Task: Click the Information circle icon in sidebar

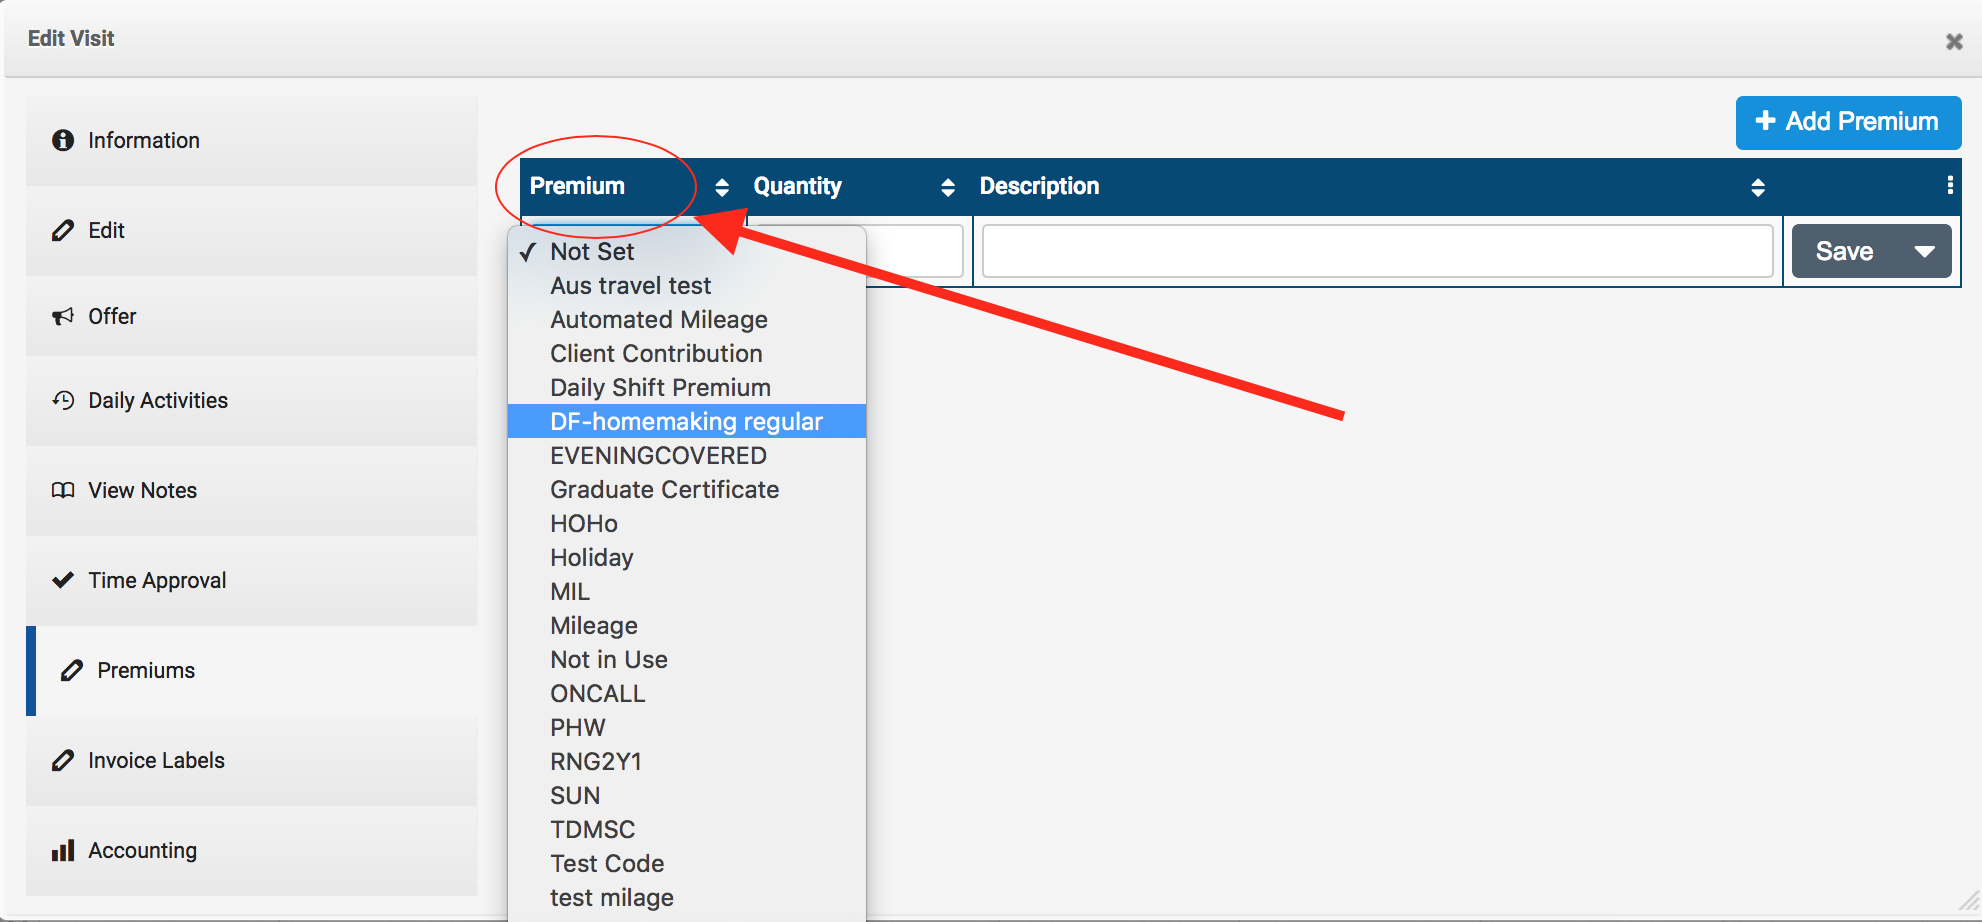Action: point(63,140)
